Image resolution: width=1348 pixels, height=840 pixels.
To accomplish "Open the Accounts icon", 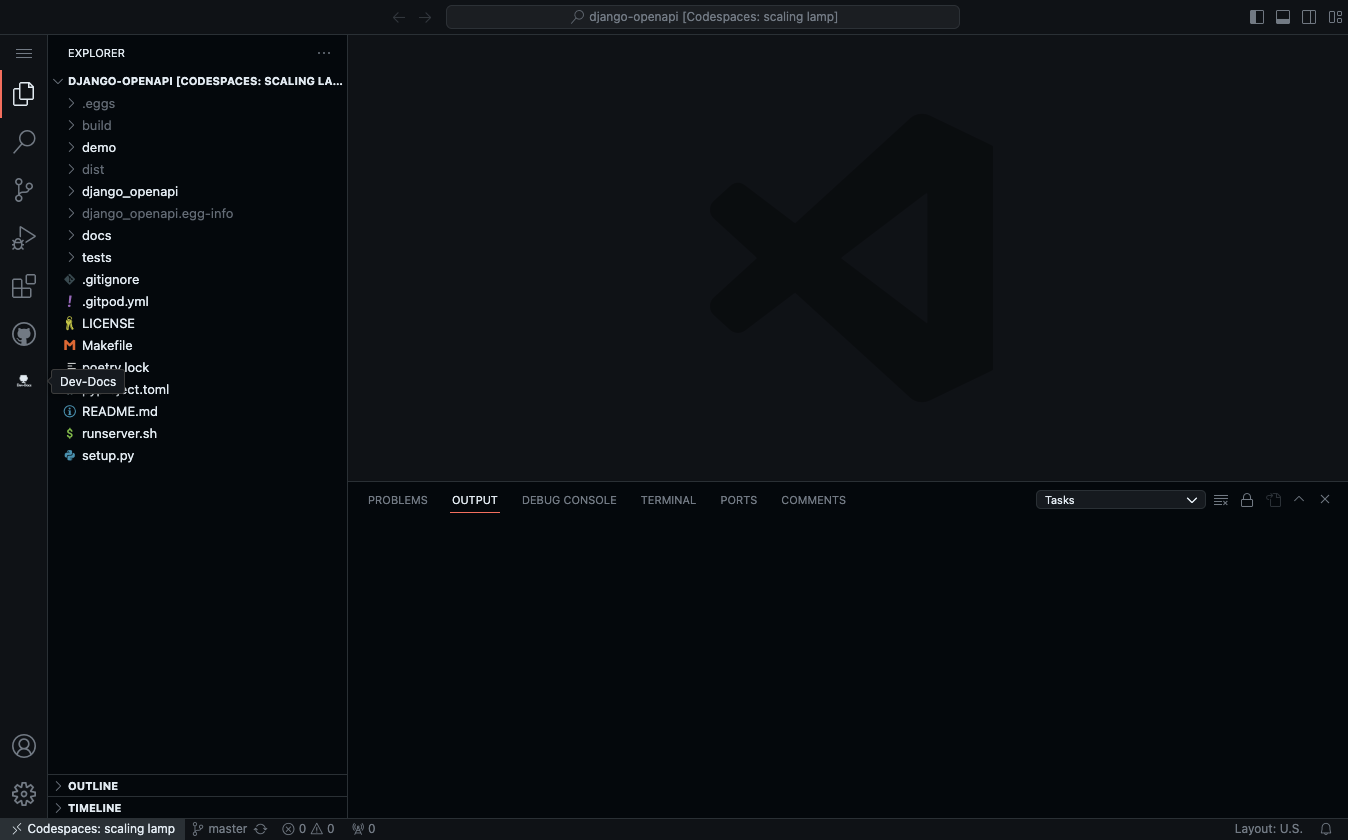I will pos(24,746).
